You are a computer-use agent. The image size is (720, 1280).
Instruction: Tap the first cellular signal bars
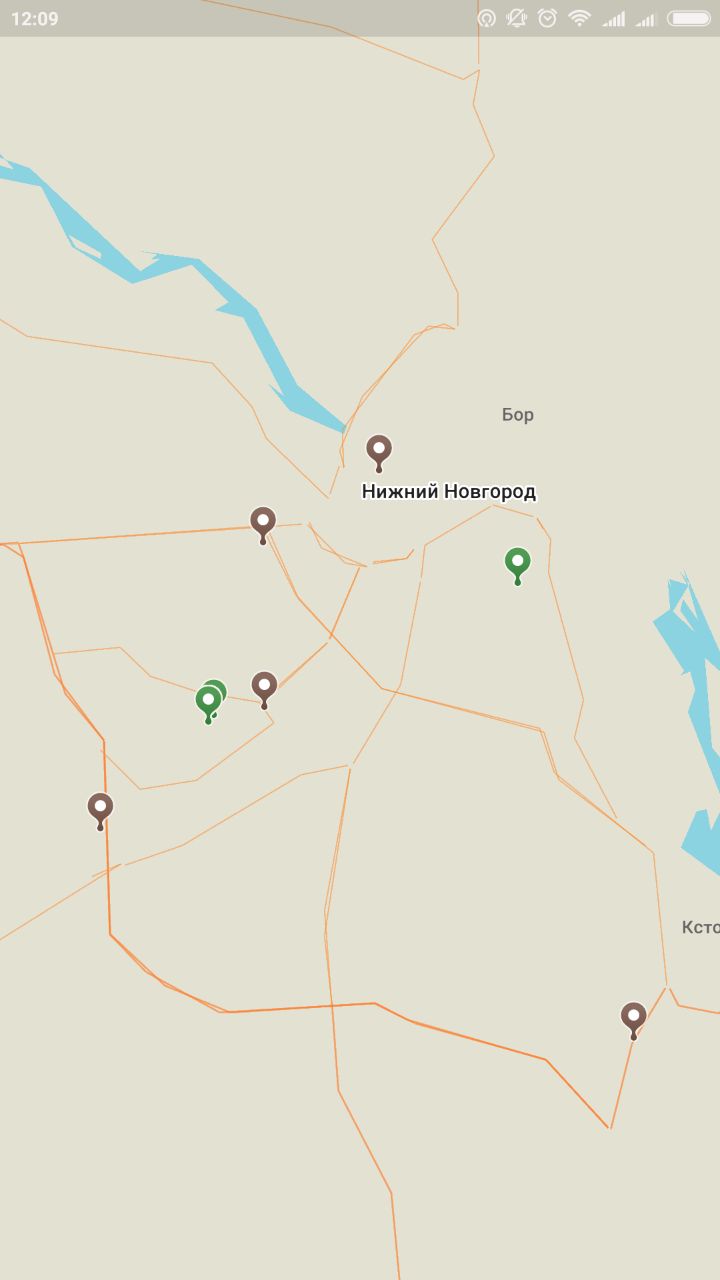tap(614, 18)
